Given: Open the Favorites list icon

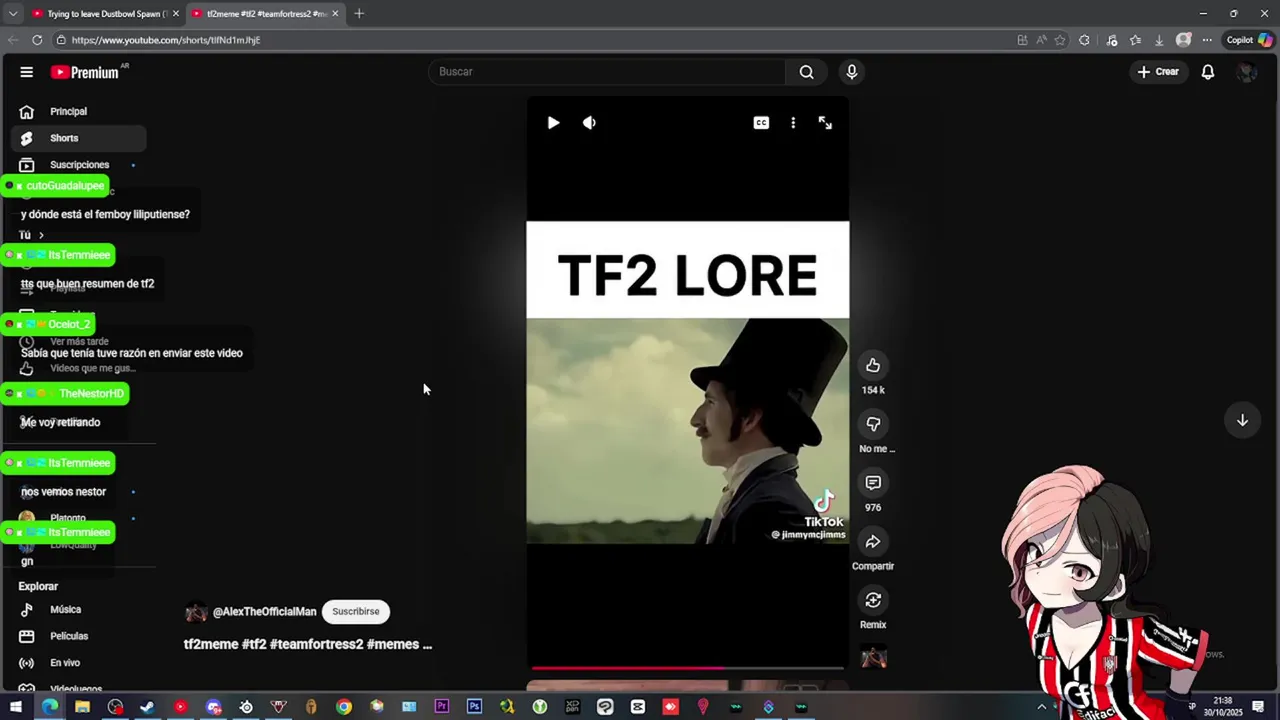Looking at the screenshot, I should point(1135,40).
